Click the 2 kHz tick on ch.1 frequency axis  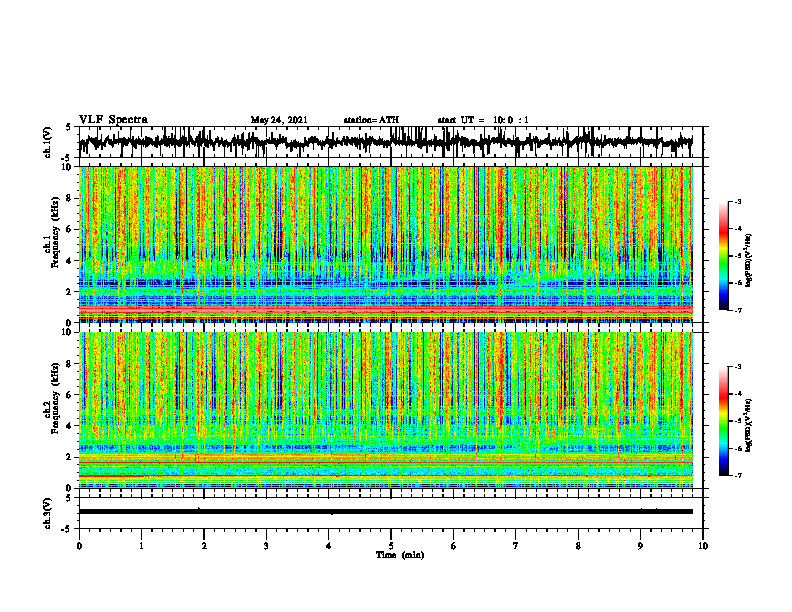coord(69,291)
